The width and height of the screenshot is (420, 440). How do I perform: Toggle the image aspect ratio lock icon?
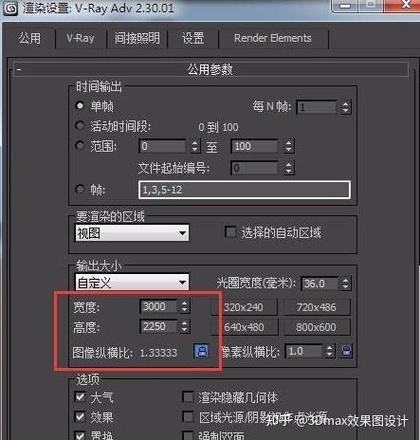pos(201,351)
